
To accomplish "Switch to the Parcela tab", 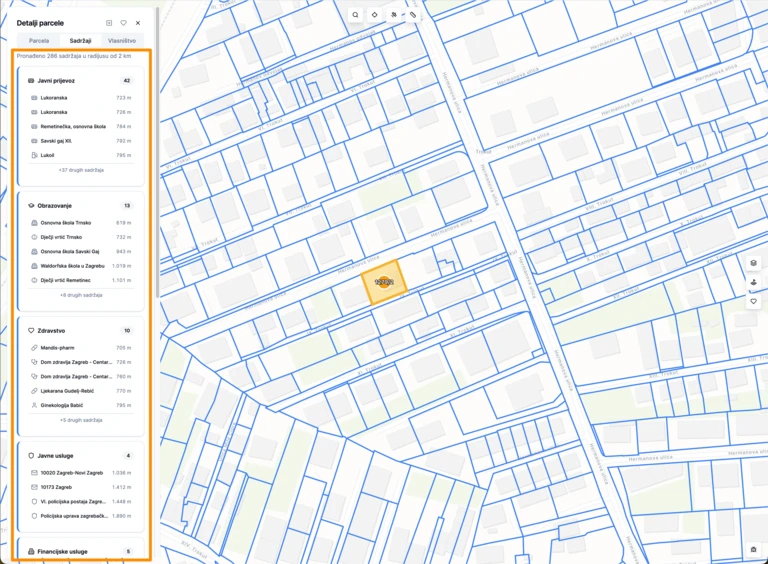I will point(39,41).
